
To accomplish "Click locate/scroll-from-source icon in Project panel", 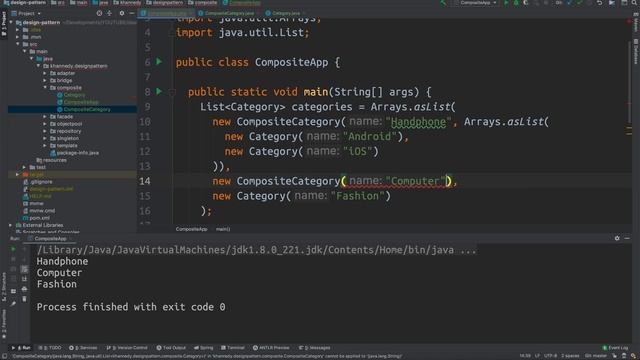I will pyautogui.click(x=99, y=13).
